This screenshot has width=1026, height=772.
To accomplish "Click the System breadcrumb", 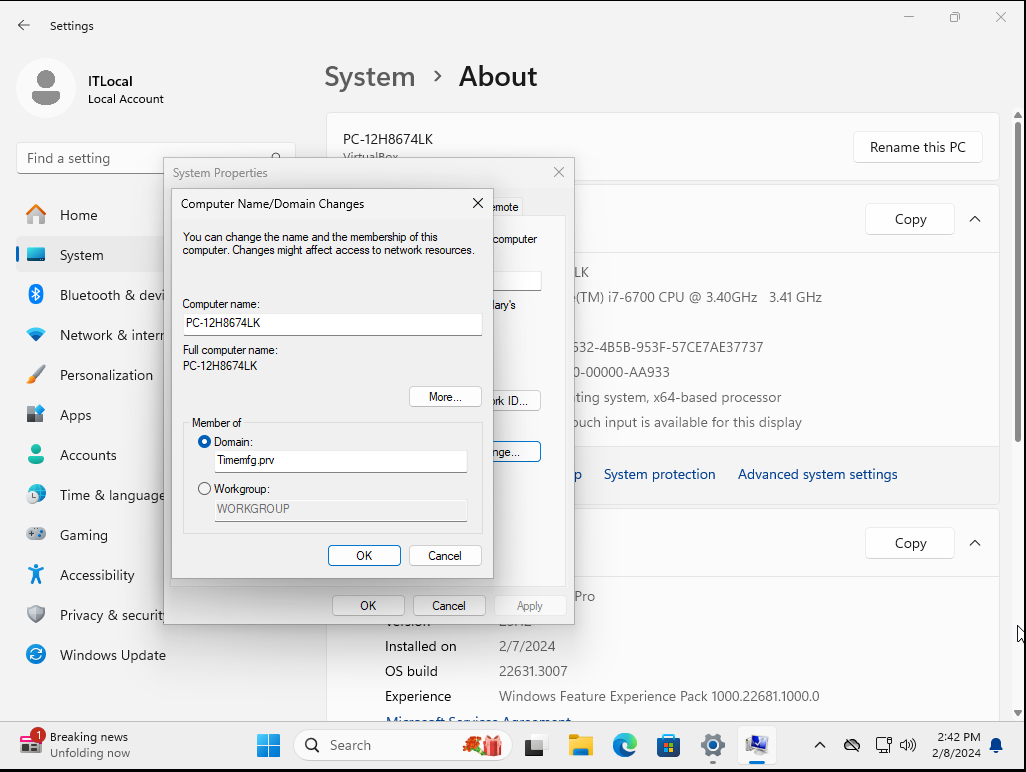I will pyautogui.click(x=370, y=77).
